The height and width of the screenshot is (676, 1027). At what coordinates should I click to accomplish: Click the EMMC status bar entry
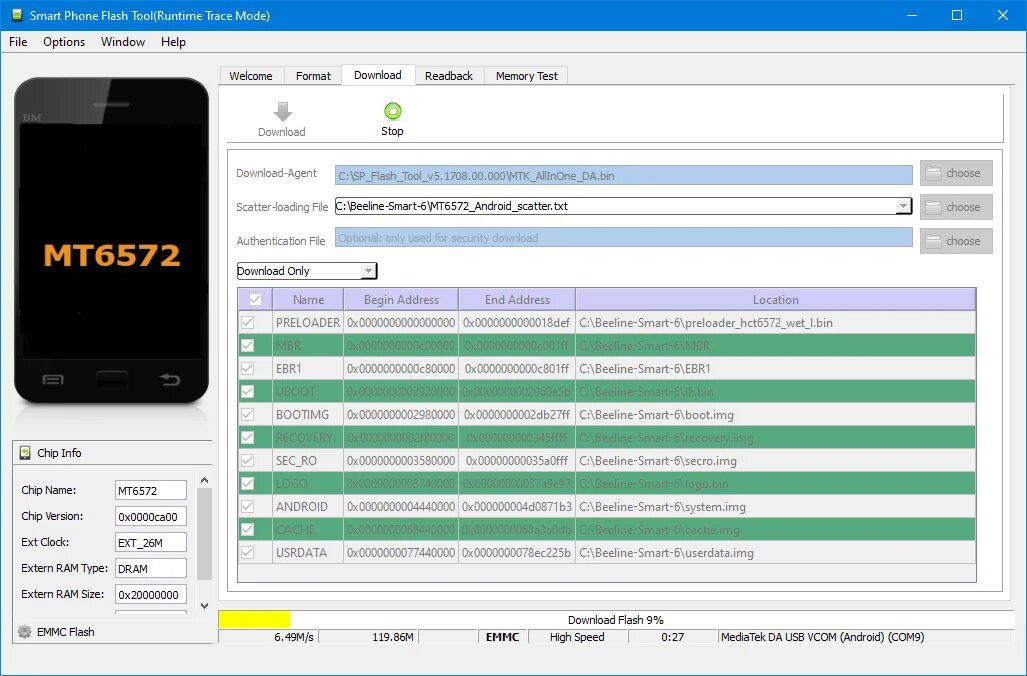(x=502, y=637)
